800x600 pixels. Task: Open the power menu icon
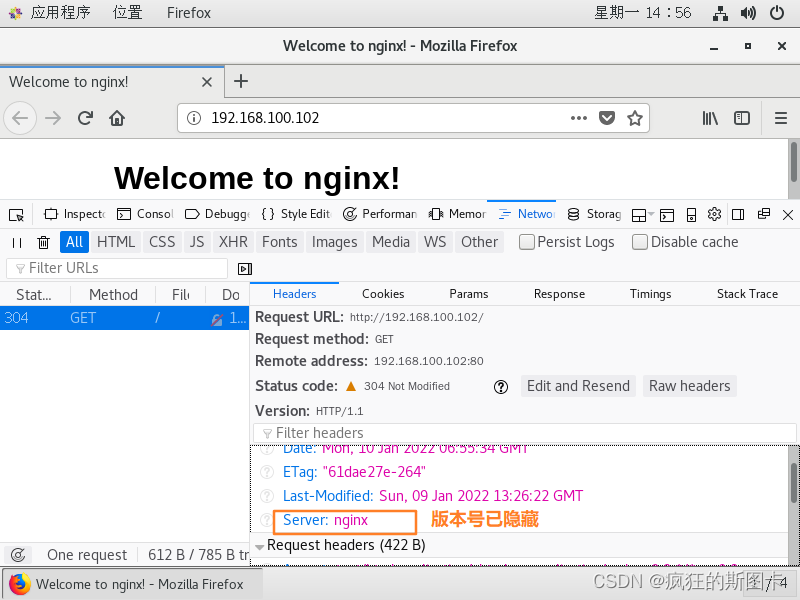[777, 13]
